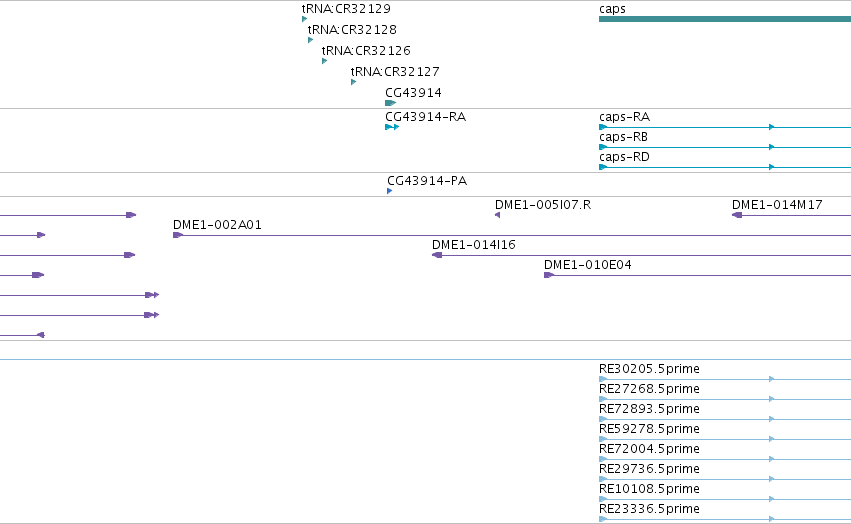Click the caps-RB transcript start arrow
Screen dimensions: 851x524
coord(603,147)
